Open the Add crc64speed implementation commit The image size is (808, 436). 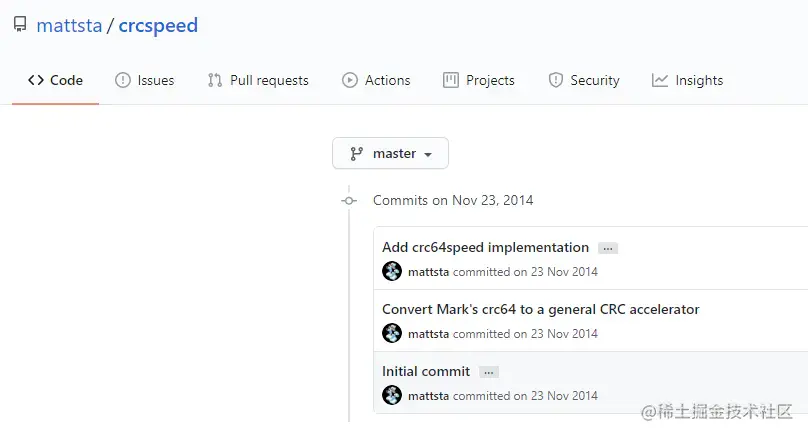click(x=485, y=247)
